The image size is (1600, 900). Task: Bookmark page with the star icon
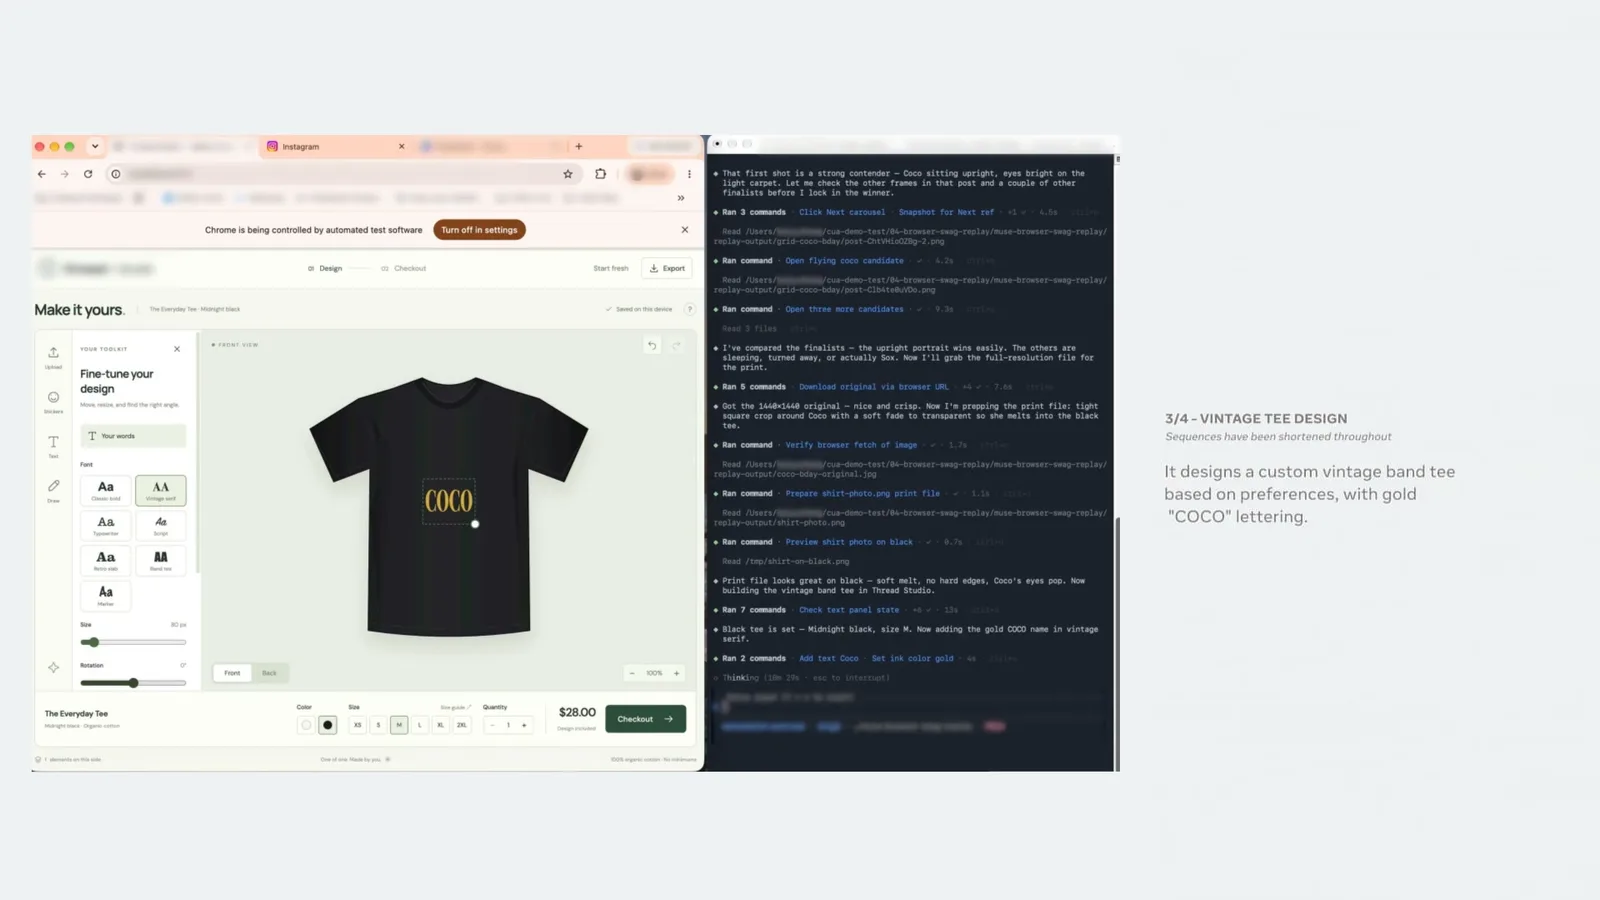click(568, 174)
